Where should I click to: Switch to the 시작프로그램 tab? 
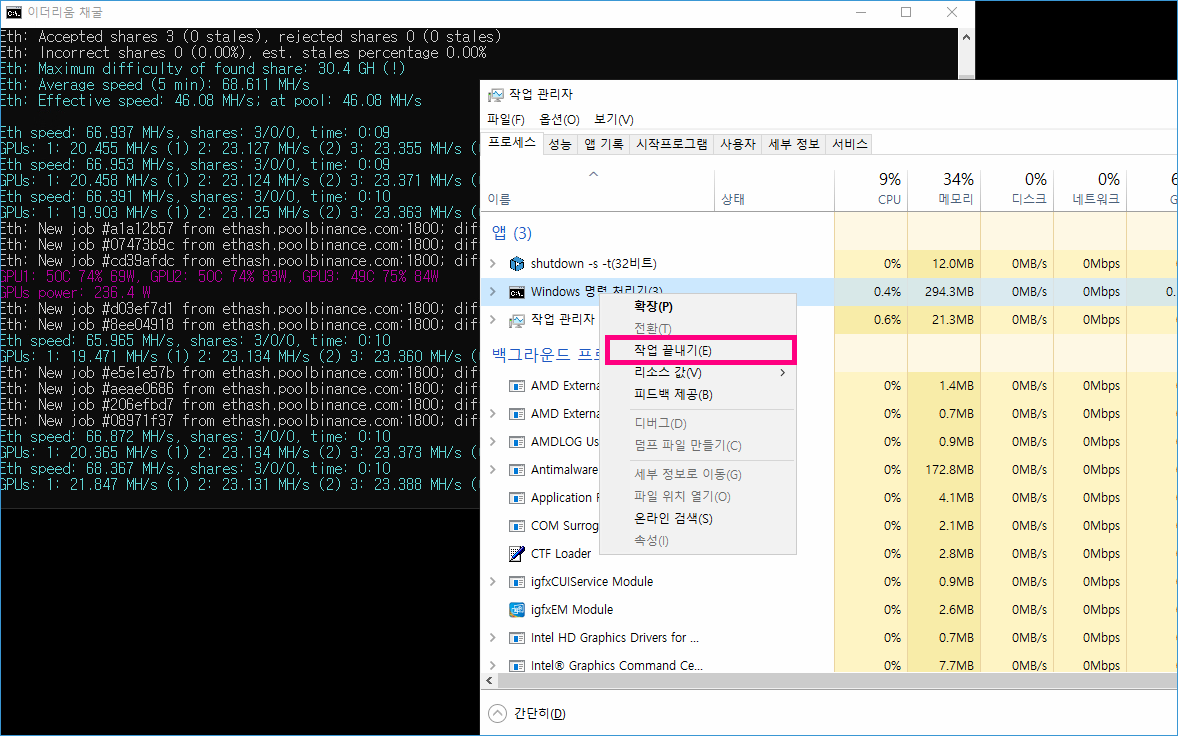pos(672,144)
